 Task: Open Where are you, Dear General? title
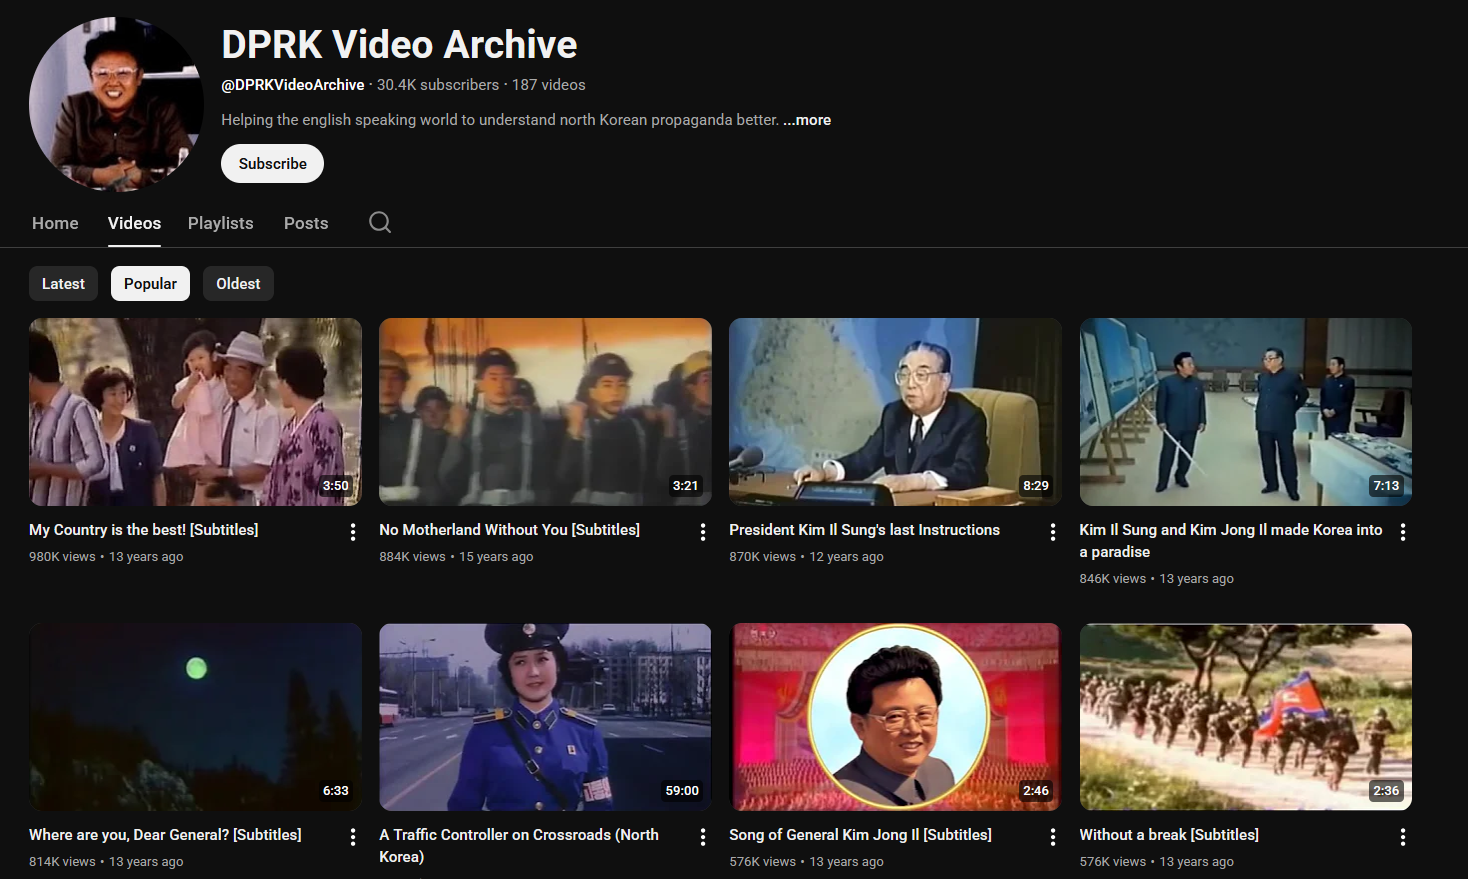point(165,835)
